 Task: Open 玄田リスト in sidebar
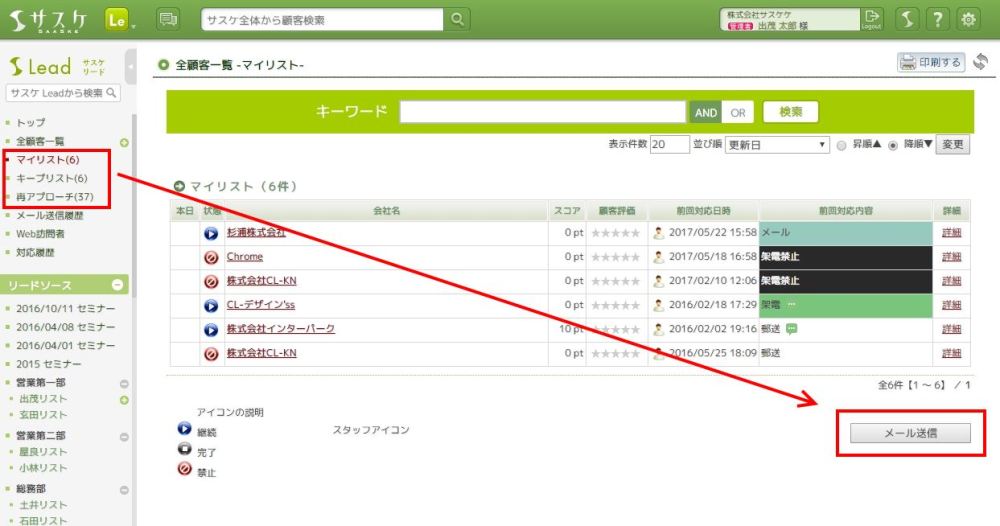[x=43, y=415]
